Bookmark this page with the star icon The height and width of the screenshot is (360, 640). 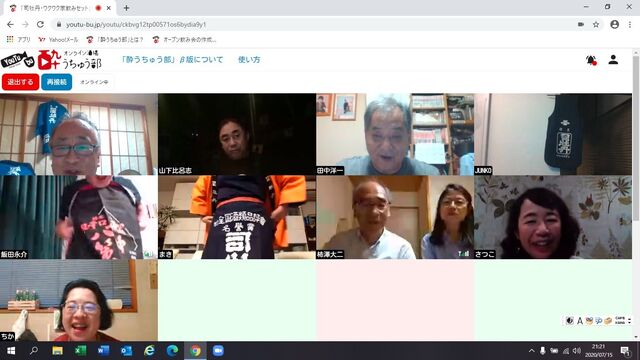click(x=596, y=24)
